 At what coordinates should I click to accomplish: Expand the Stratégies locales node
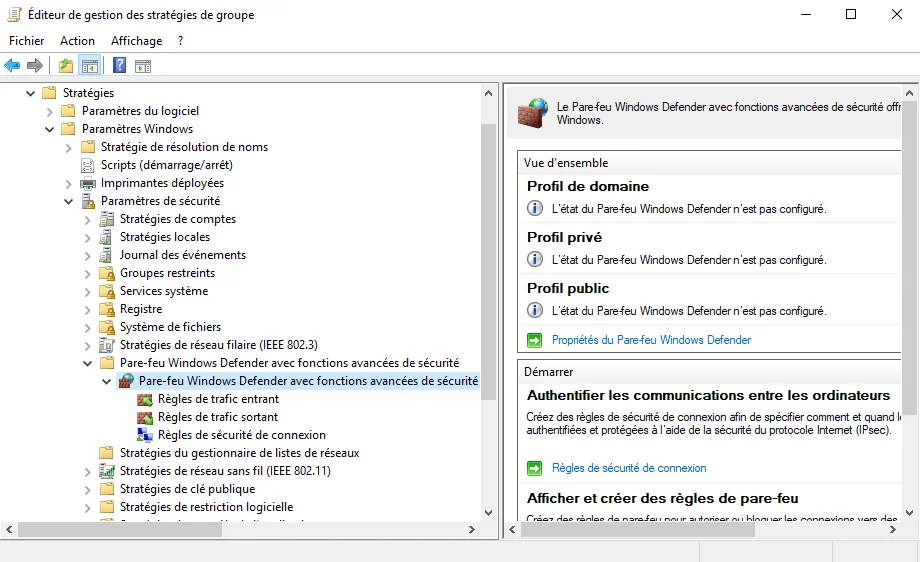87,238
